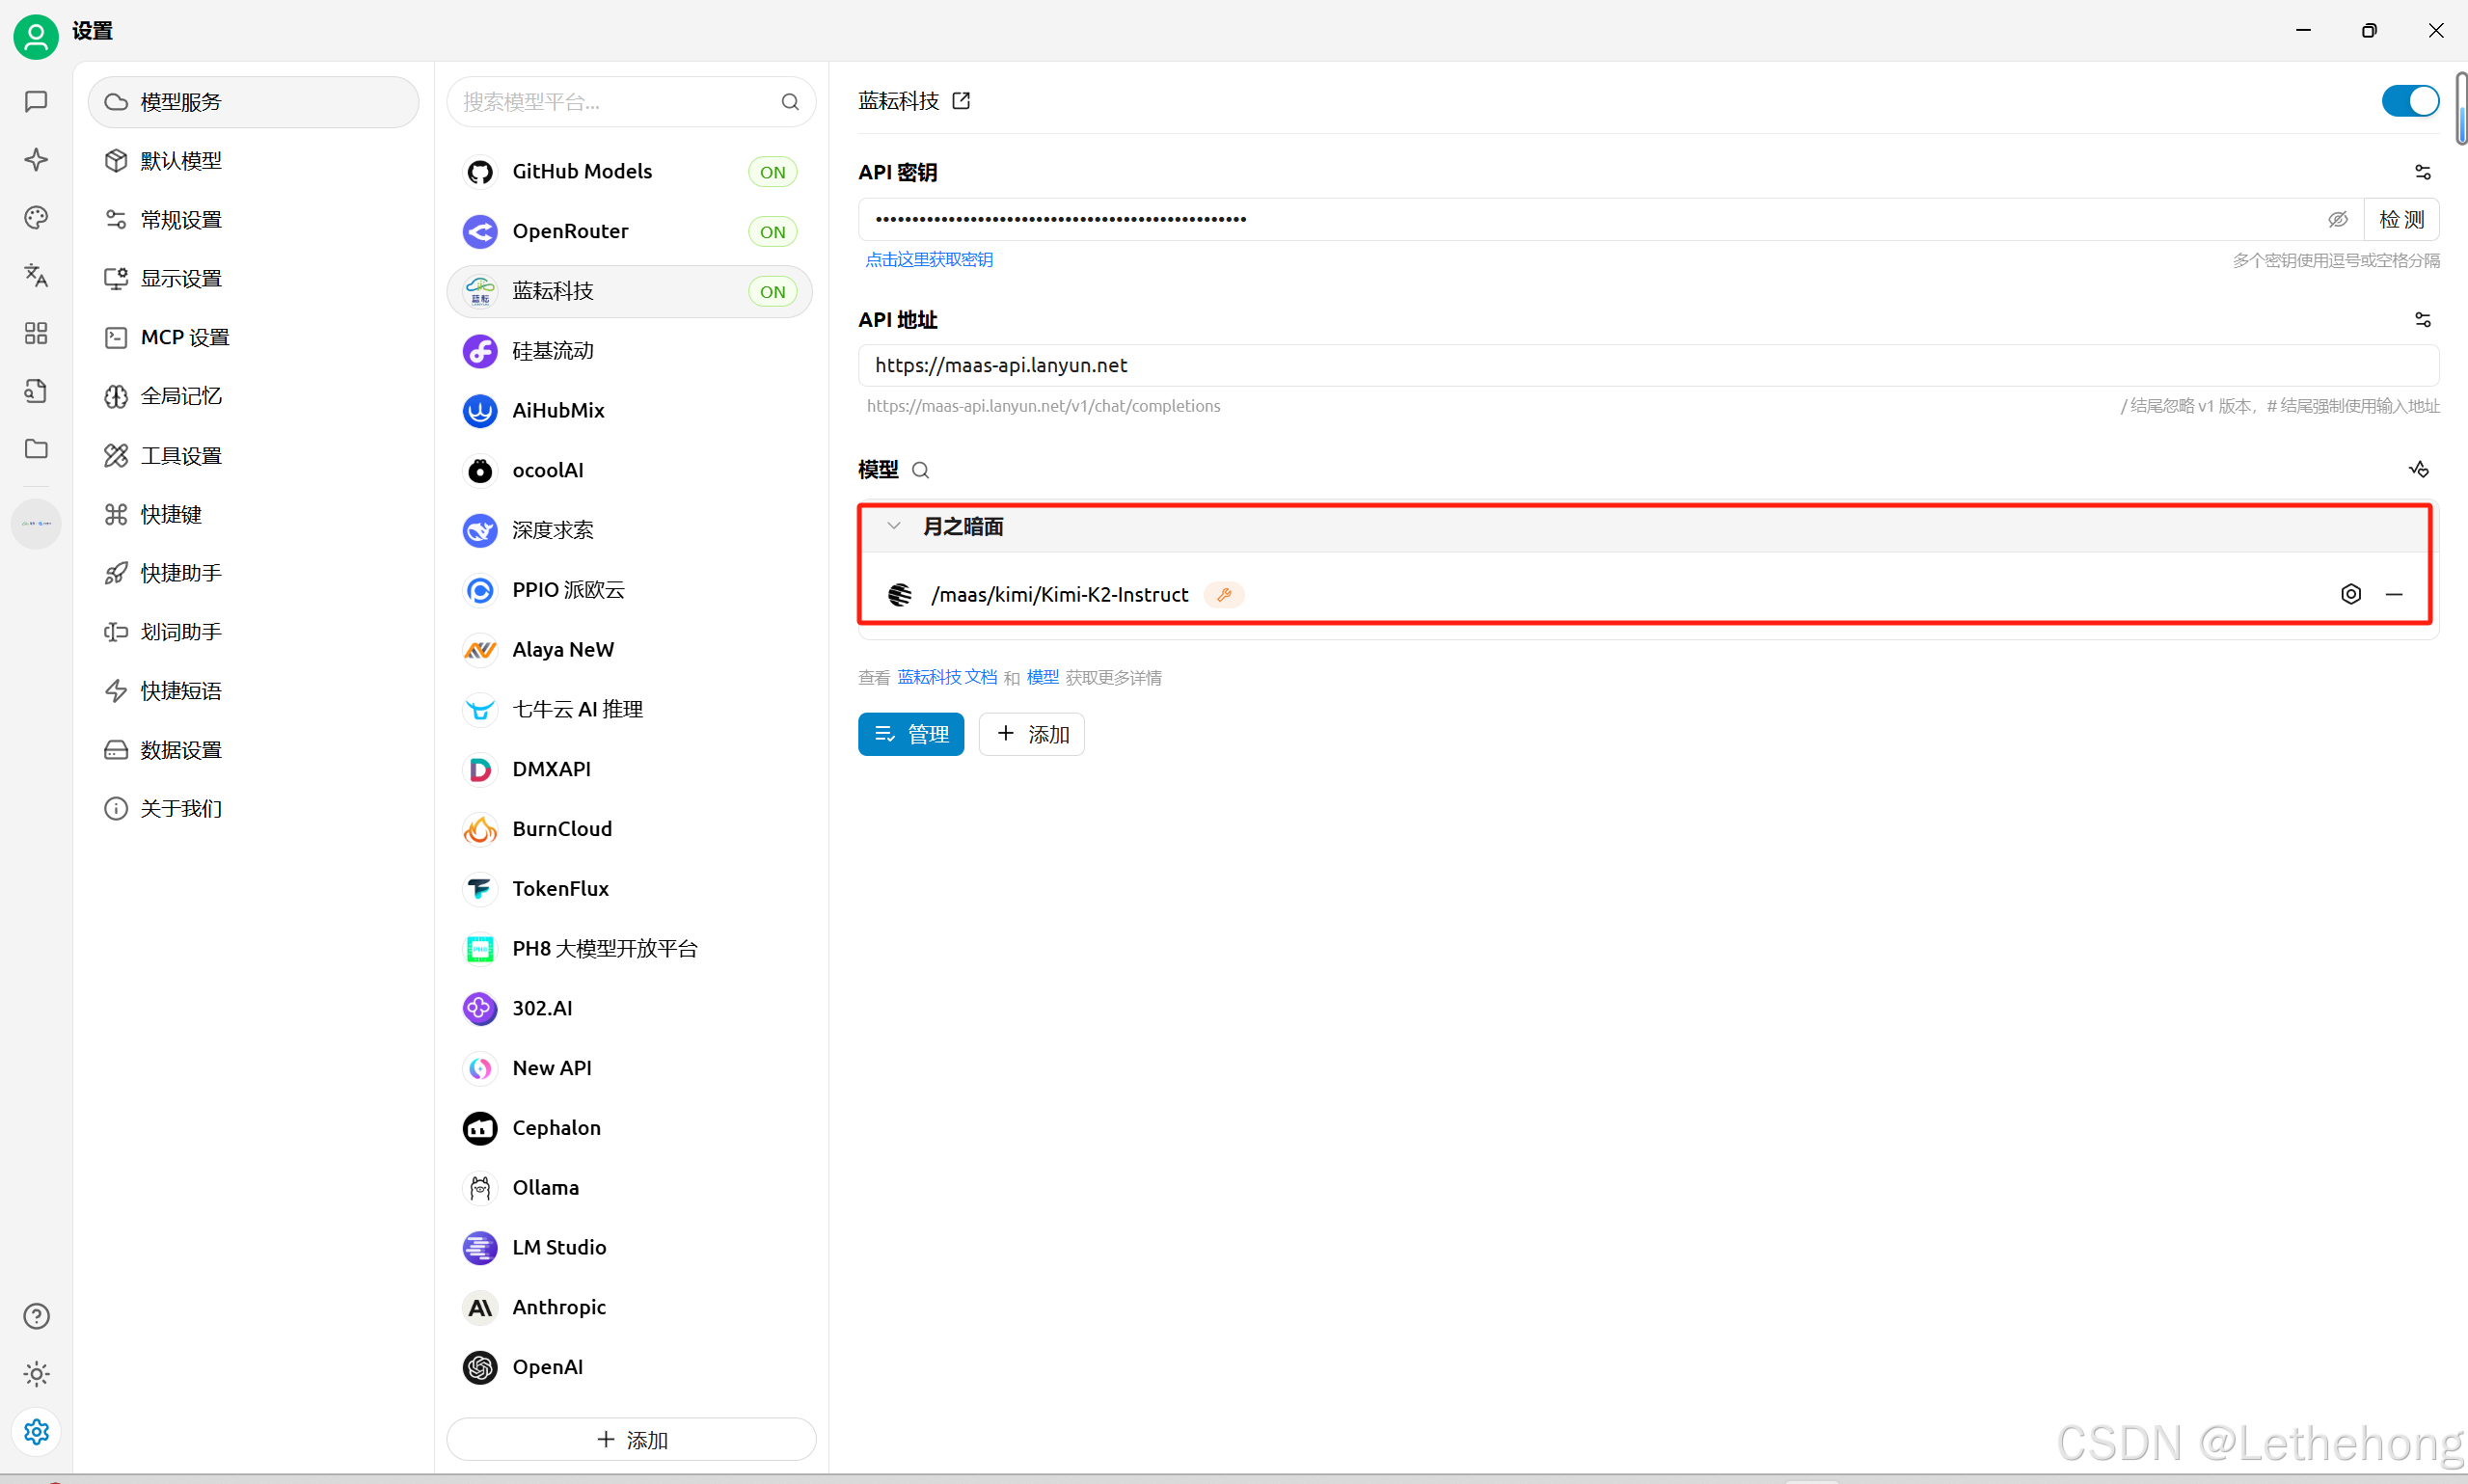Image resolution: width=2468 pixels, height=1484 pixels.
Task: Open API key list settings icon
Action: tap(2423, 172)
